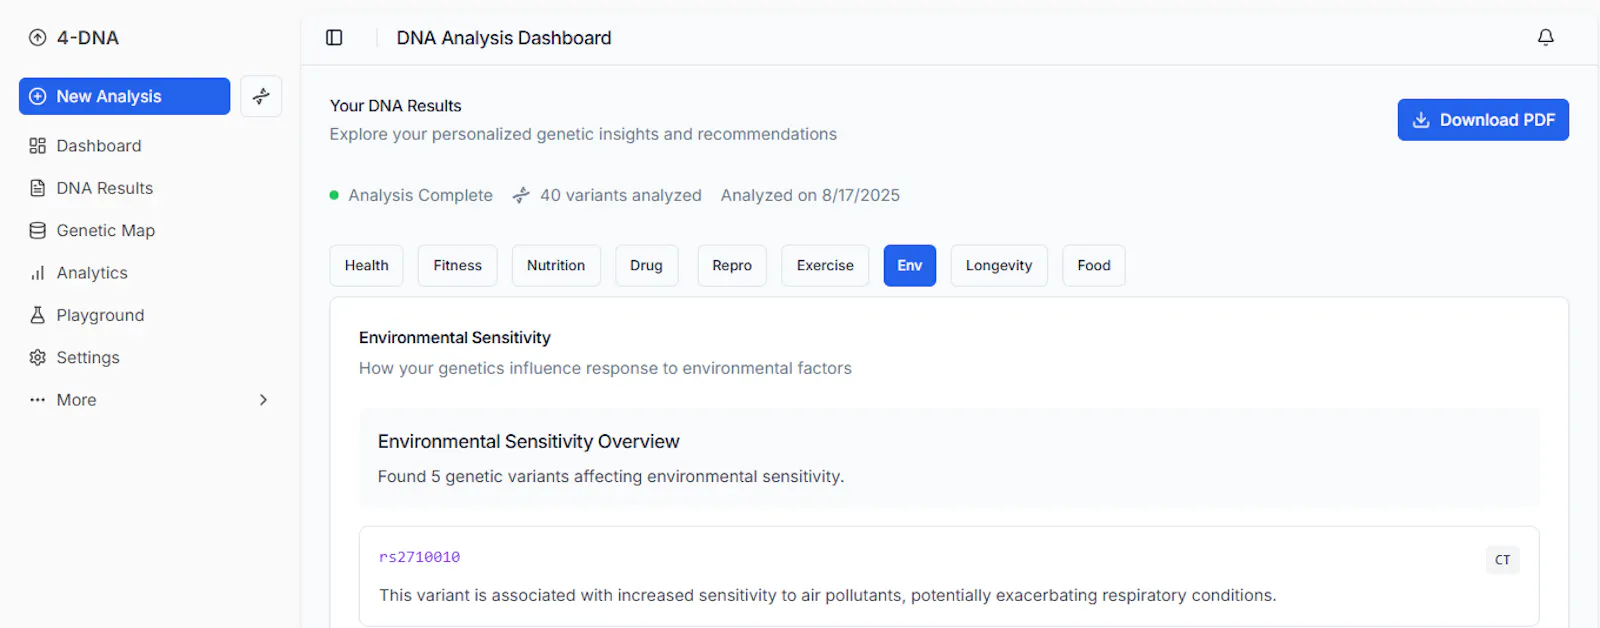Click the Dashboard grid icon
1600x628 pixels.
38,146
